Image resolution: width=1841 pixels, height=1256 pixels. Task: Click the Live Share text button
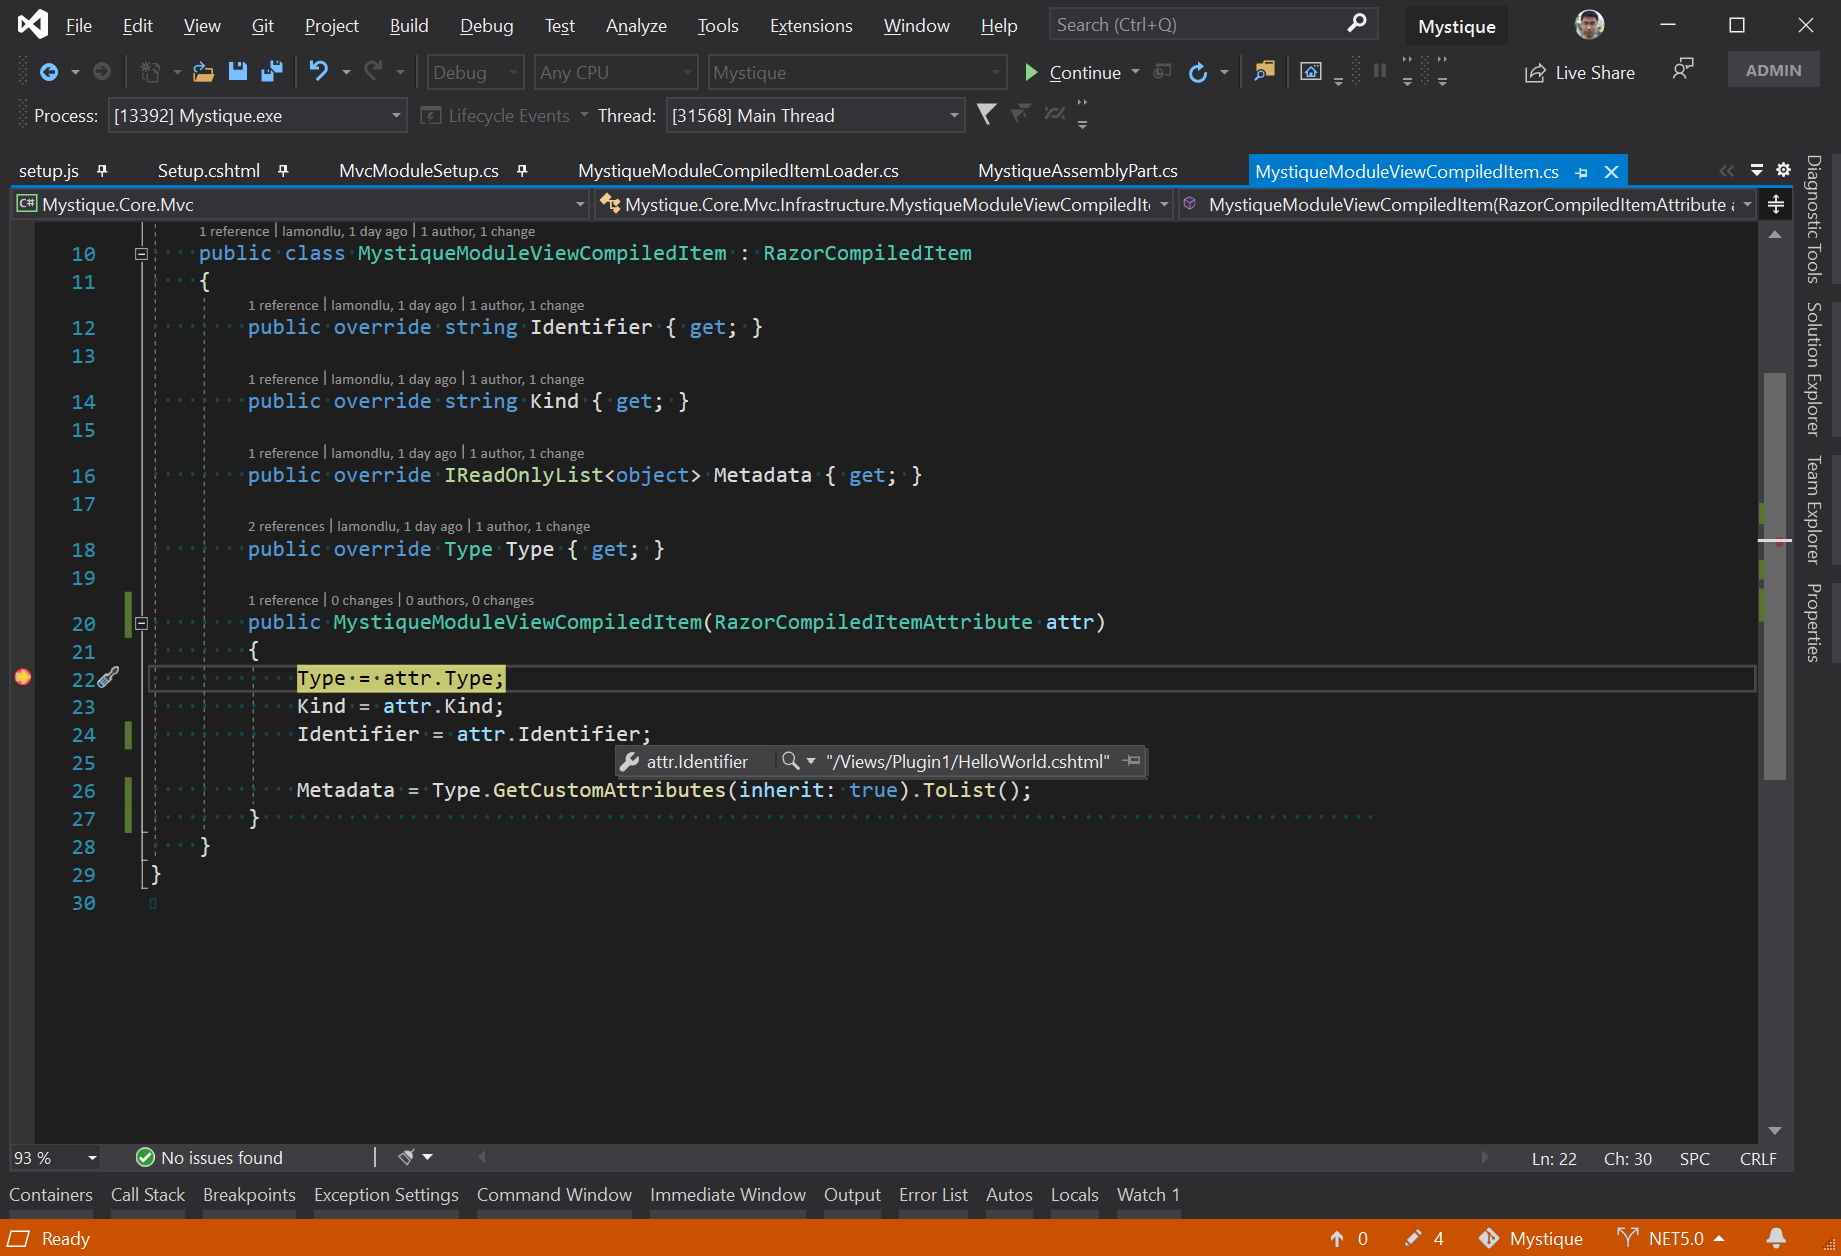(1595, 73)
